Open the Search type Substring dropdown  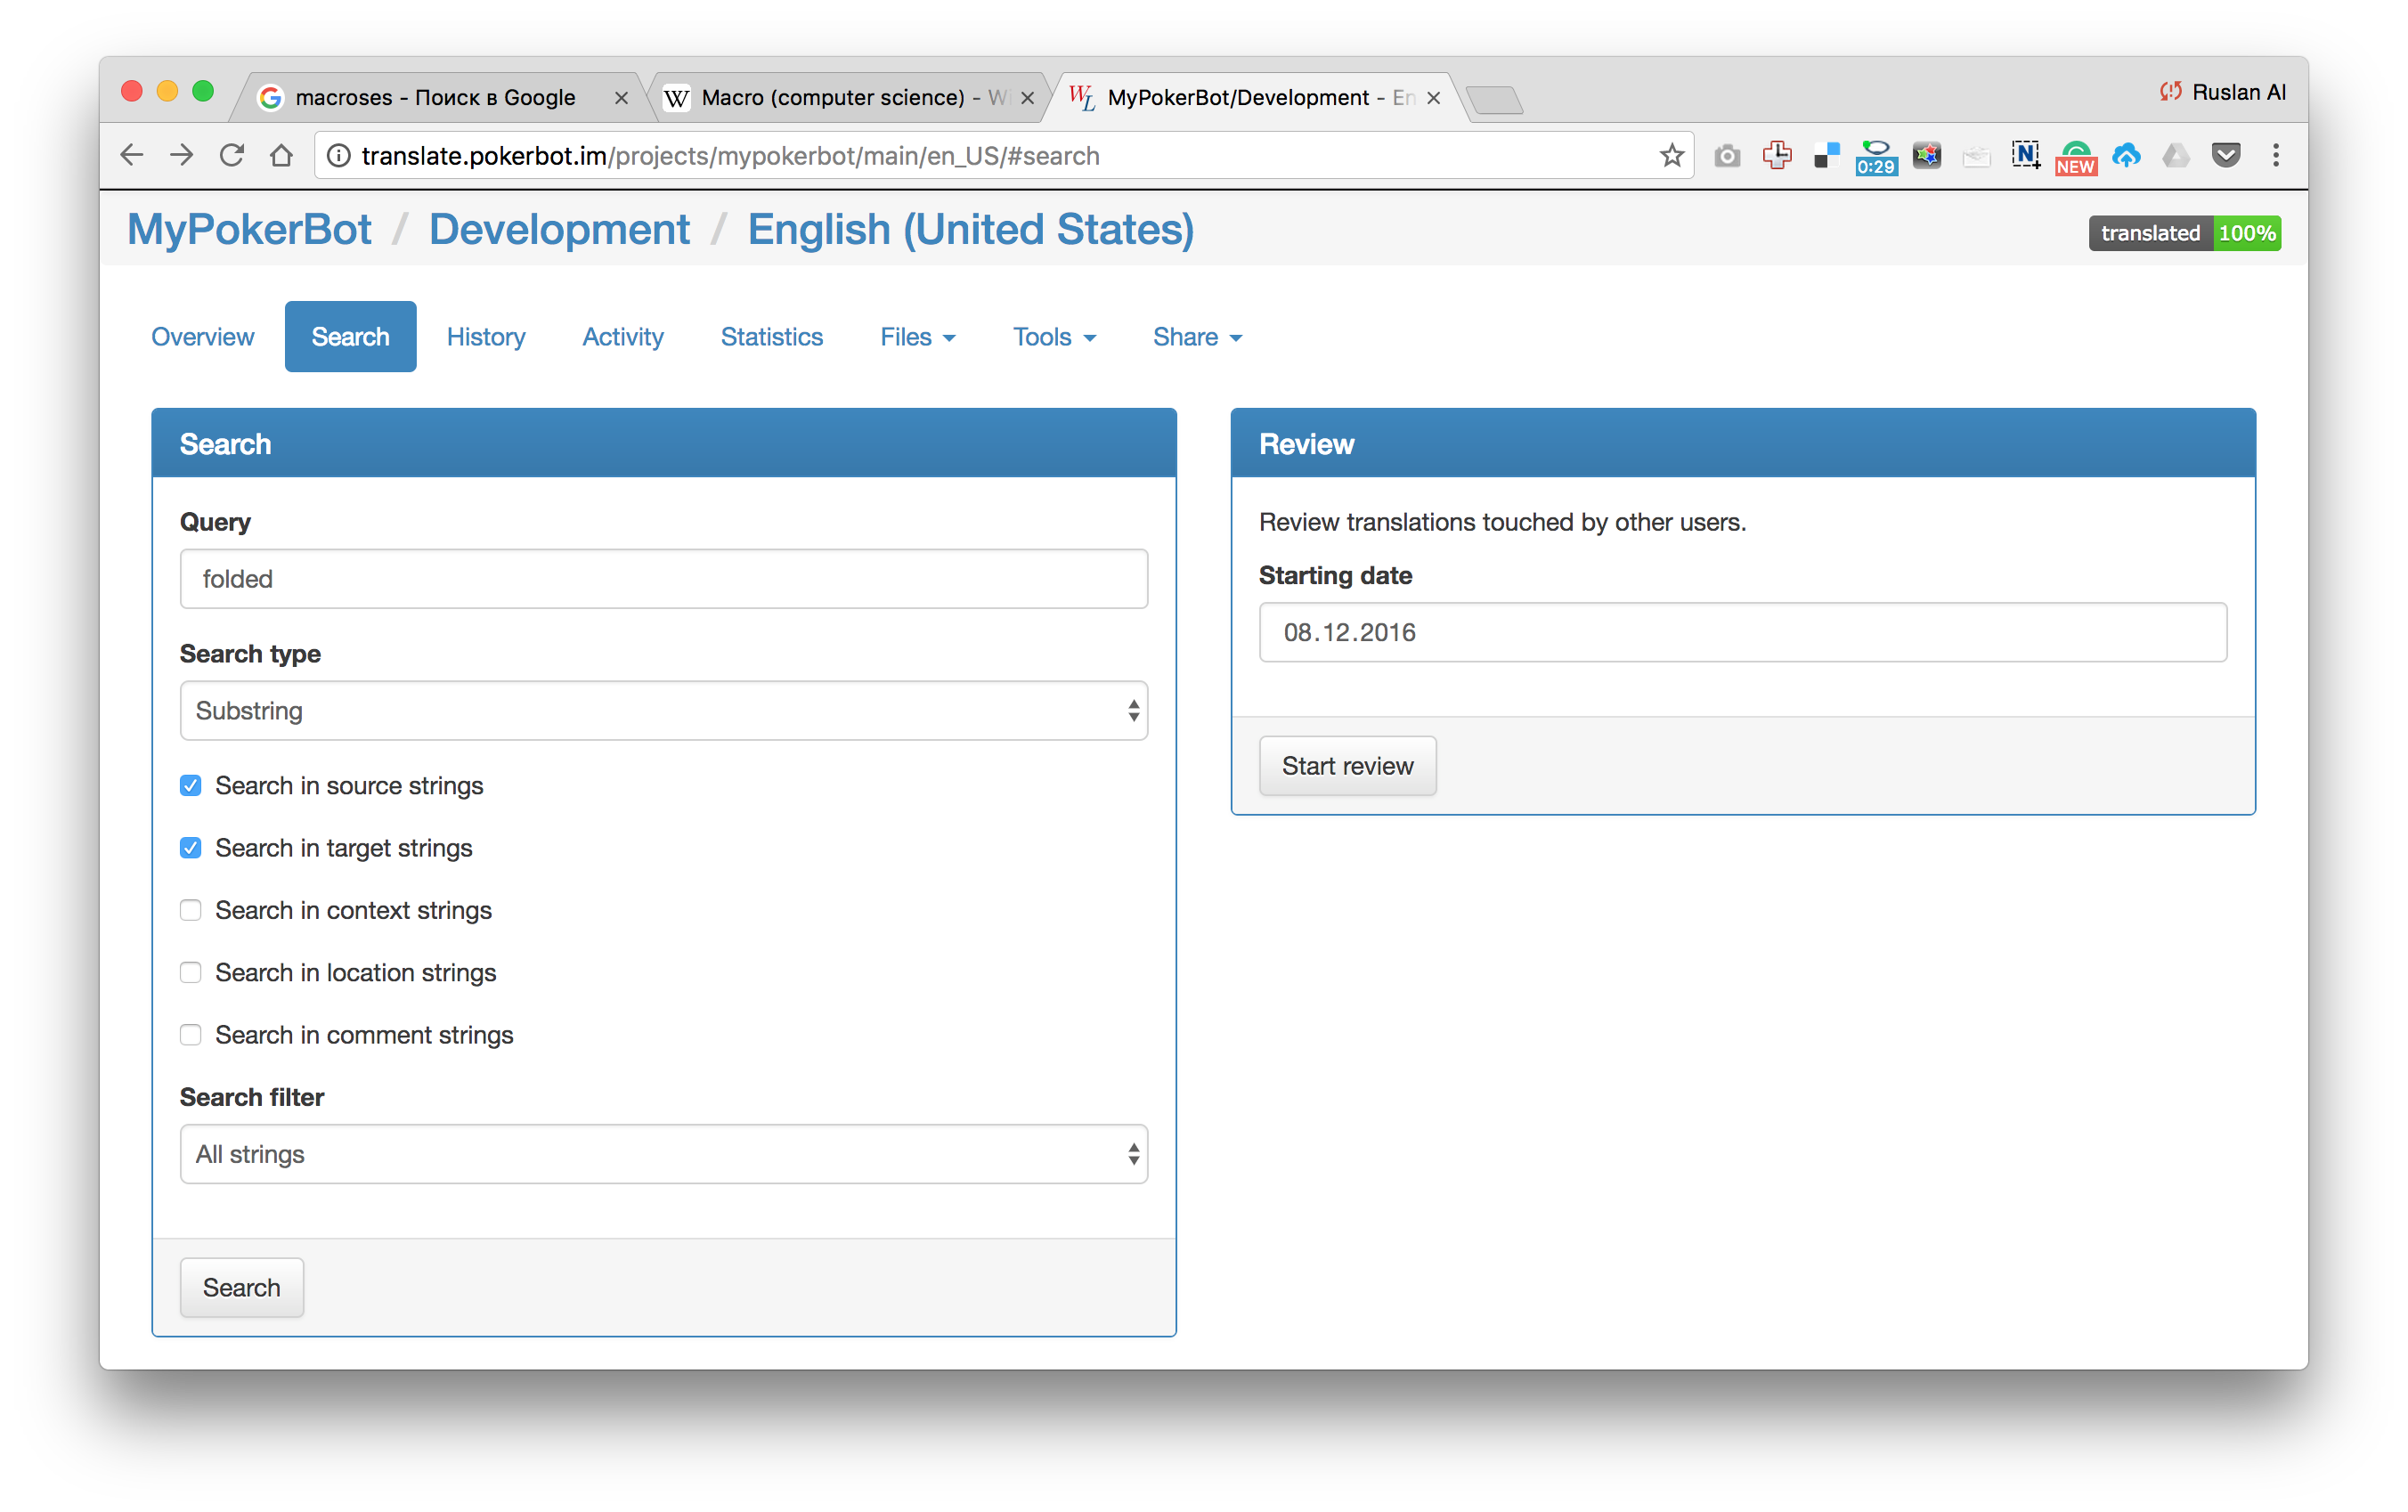663,711
